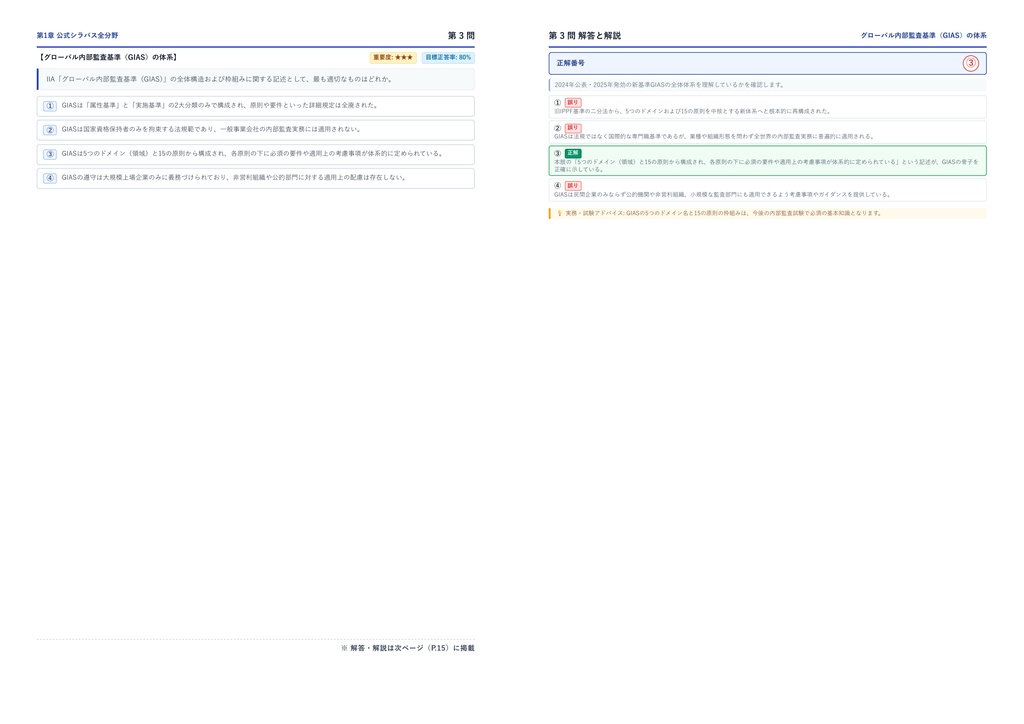Click the green 正解 badge in explanation ③

(x=573, y=153)
